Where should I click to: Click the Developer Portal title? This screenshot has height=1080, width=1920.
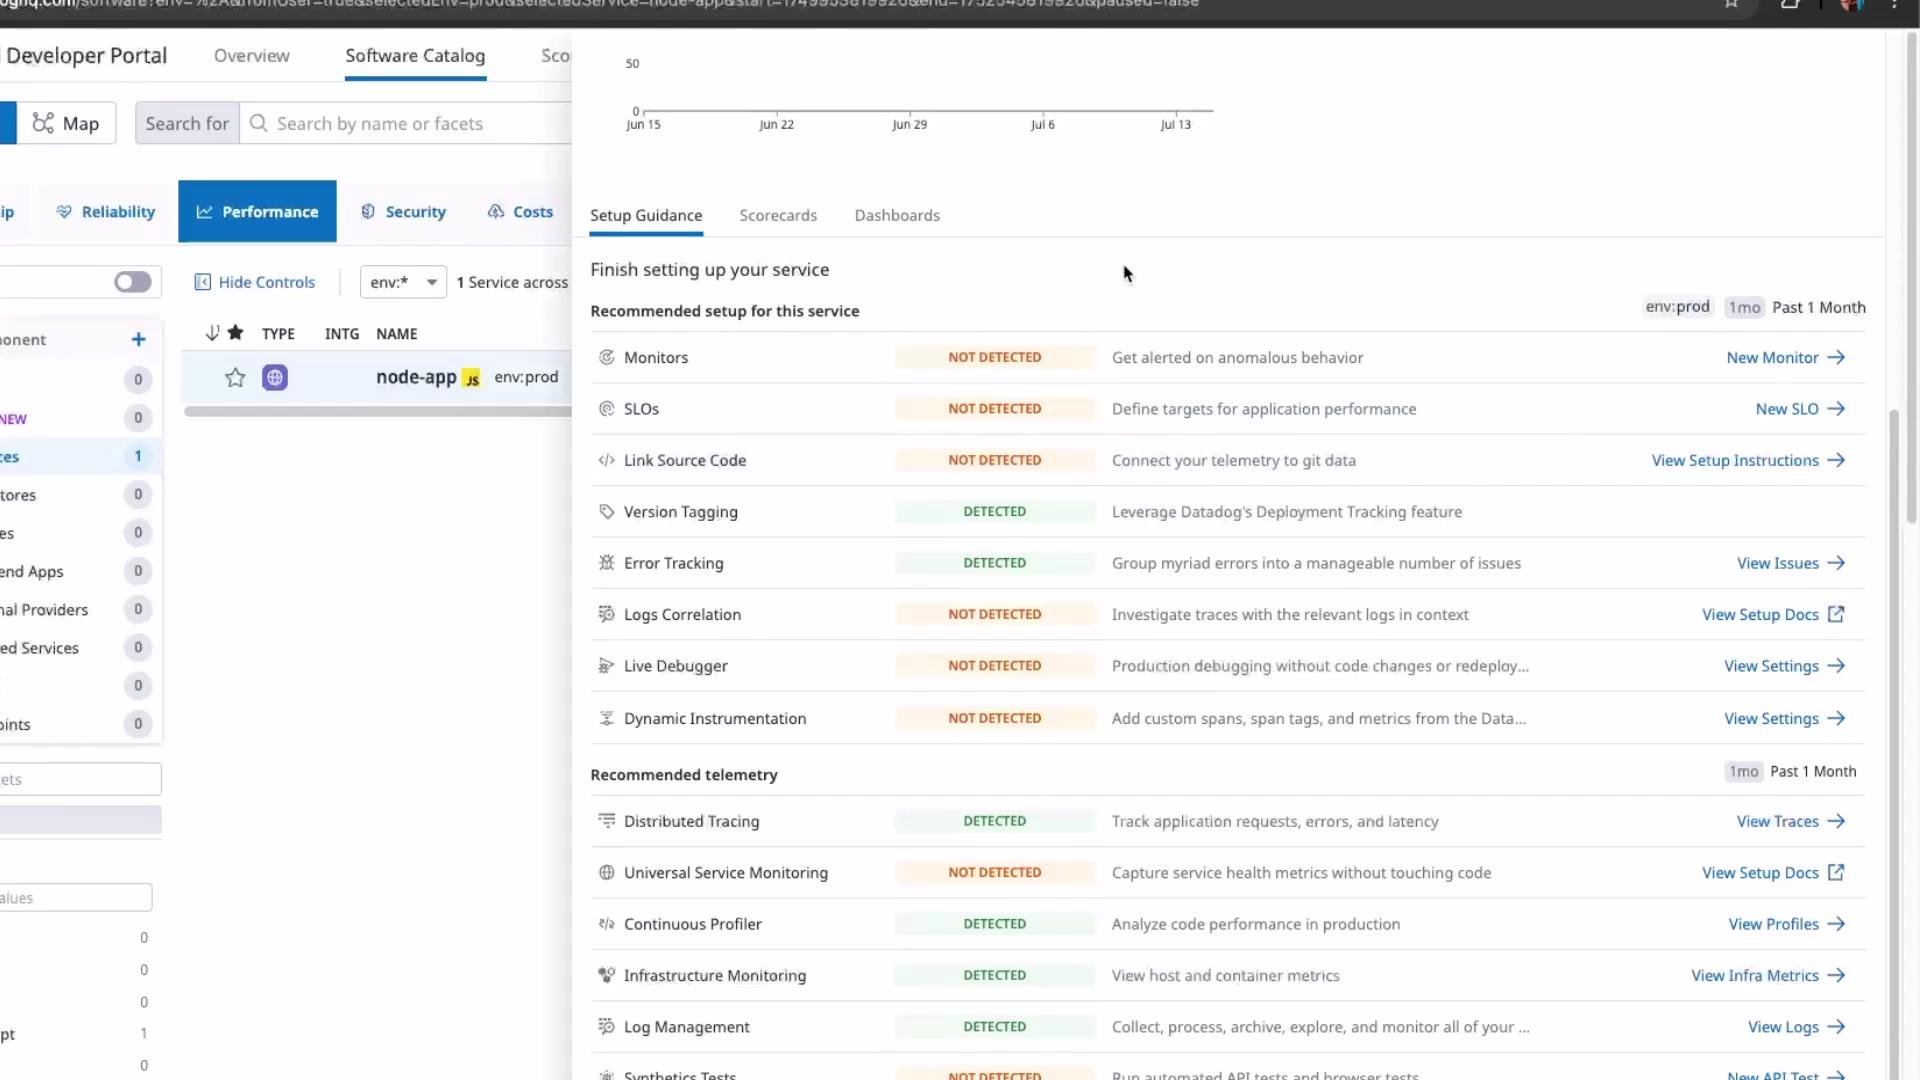coord(86,56)
